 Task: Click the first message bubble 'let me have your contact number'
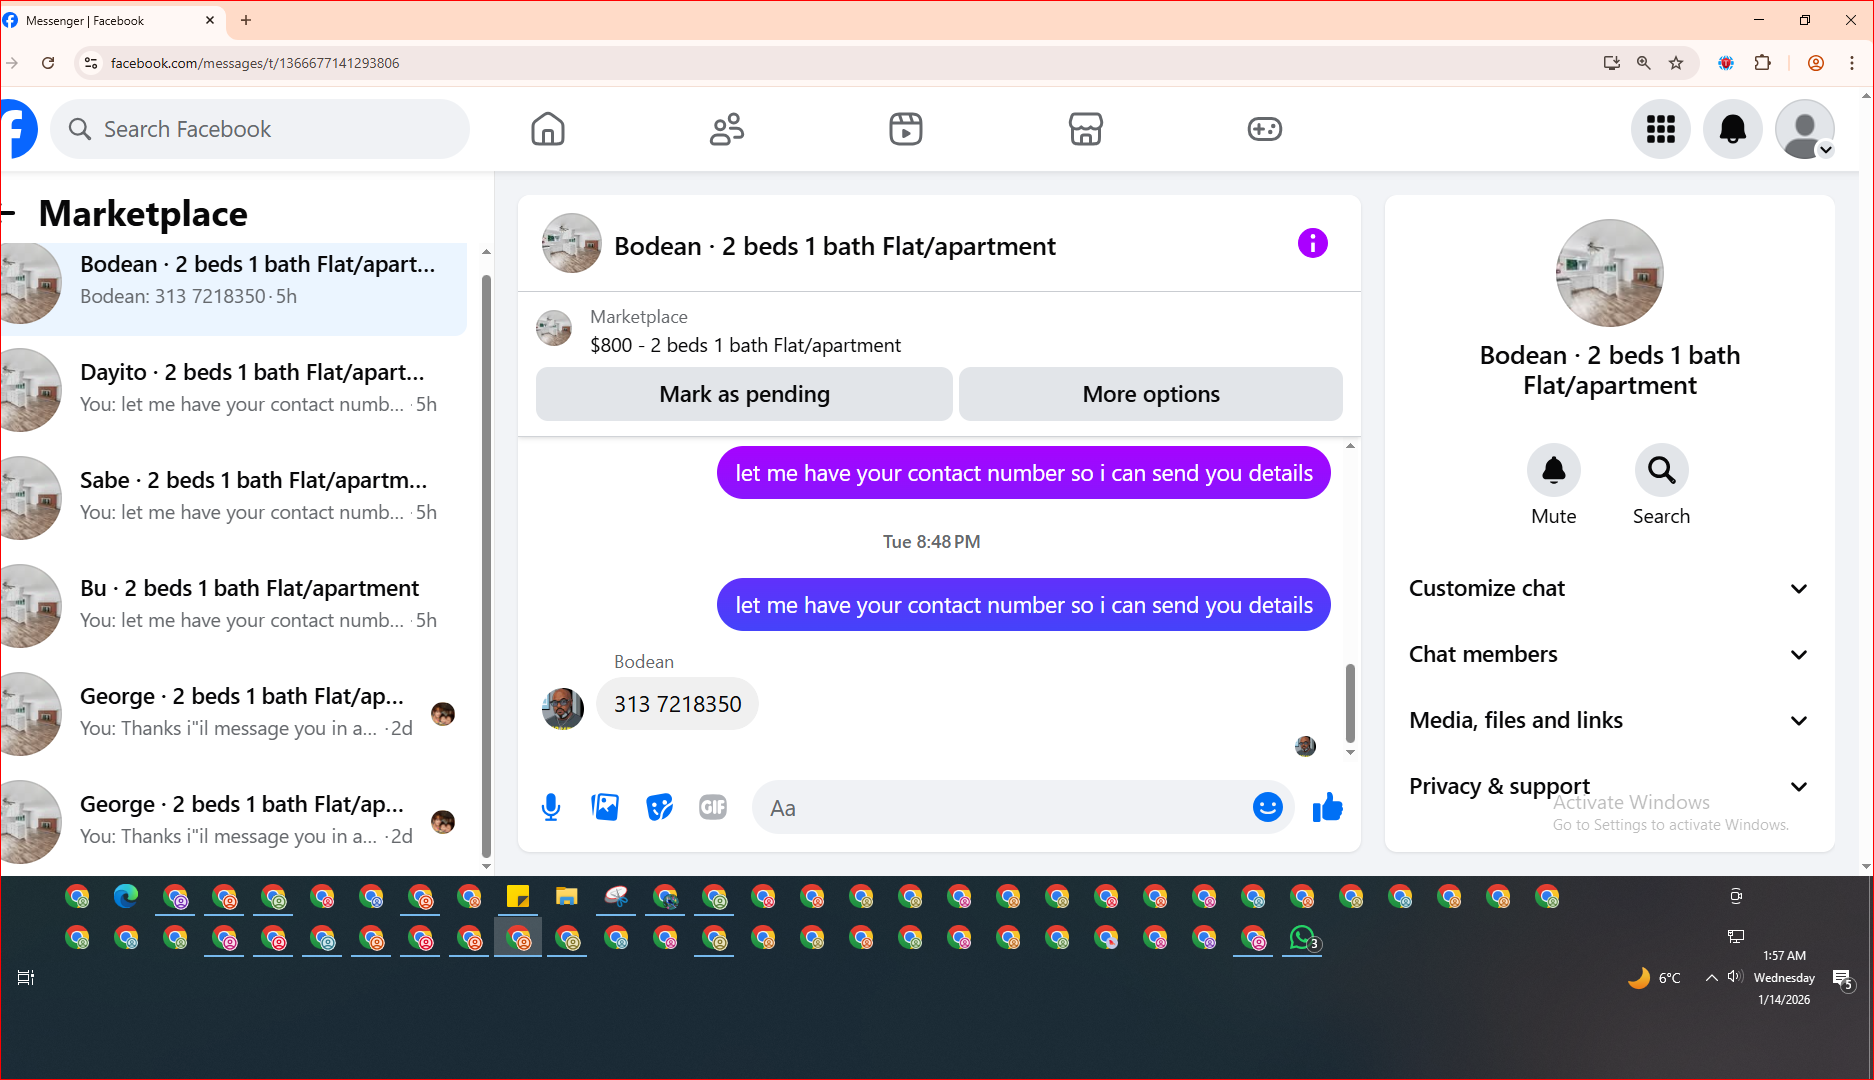pos(1023,473)
